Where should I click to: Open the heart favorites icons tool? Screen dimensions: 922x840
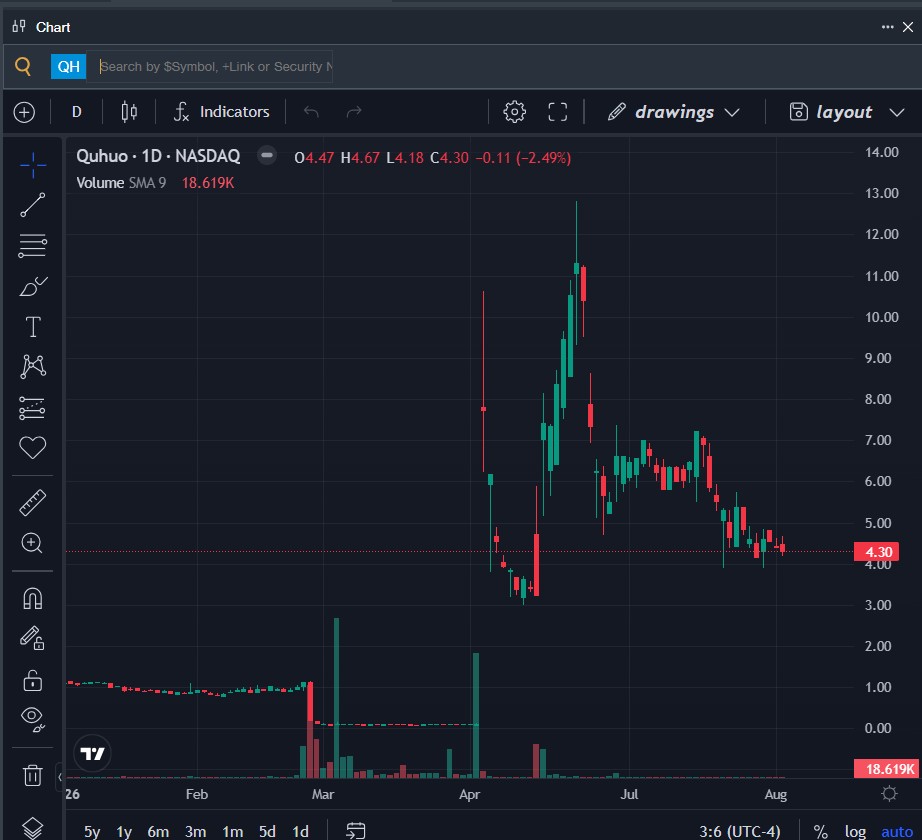tap(32, 447)
